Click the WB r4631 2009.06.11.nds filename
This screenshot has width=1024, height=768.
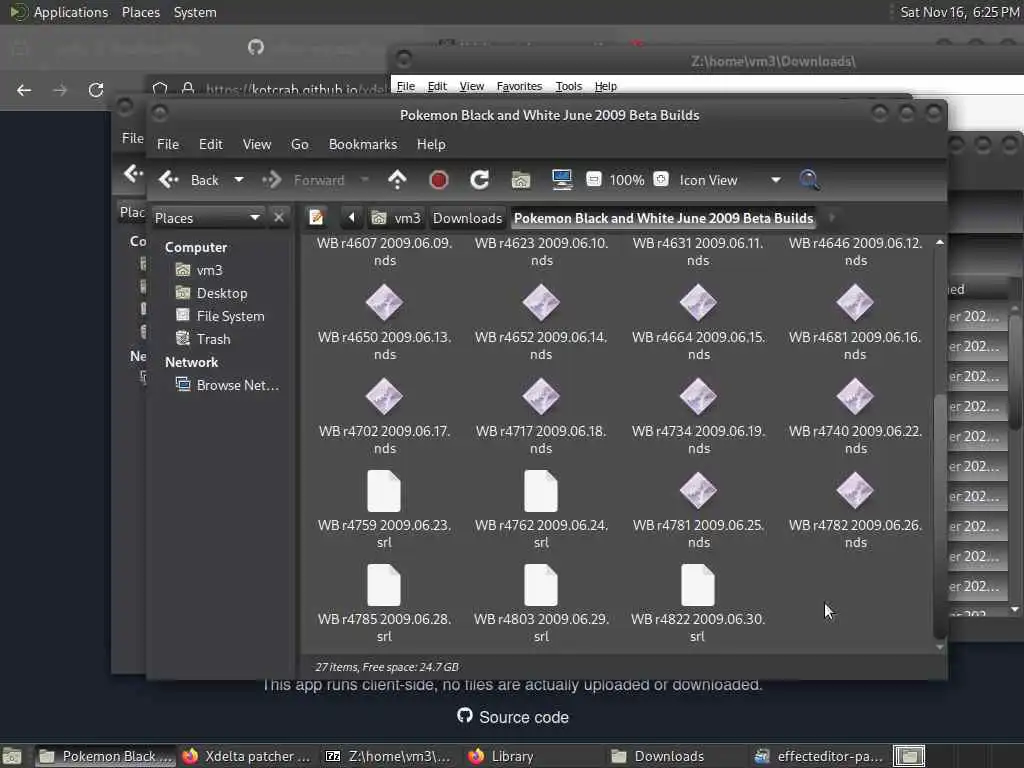698,251
